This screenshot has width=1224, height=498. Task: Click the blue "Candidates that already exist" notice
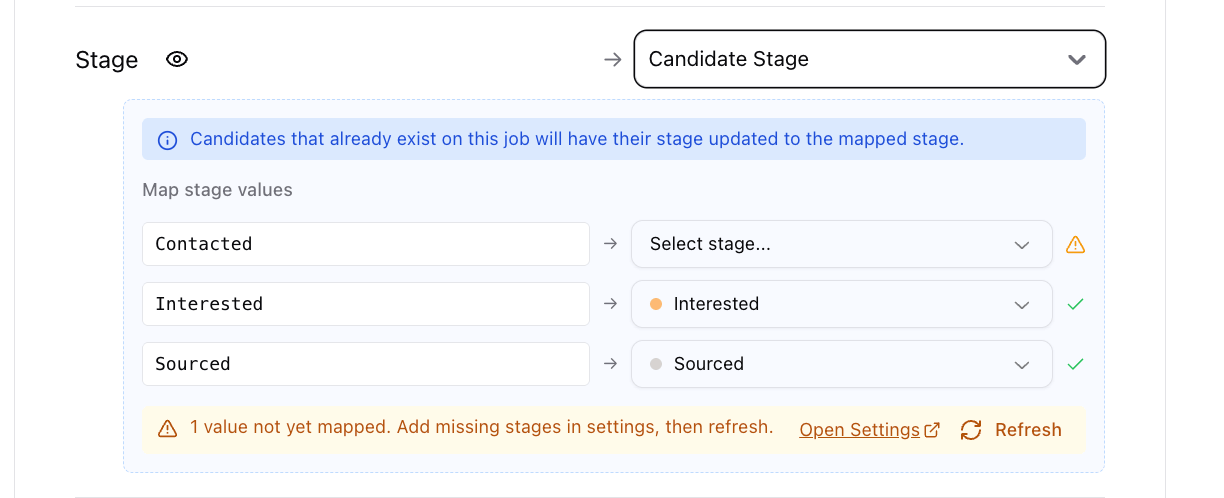click(614, 139)
